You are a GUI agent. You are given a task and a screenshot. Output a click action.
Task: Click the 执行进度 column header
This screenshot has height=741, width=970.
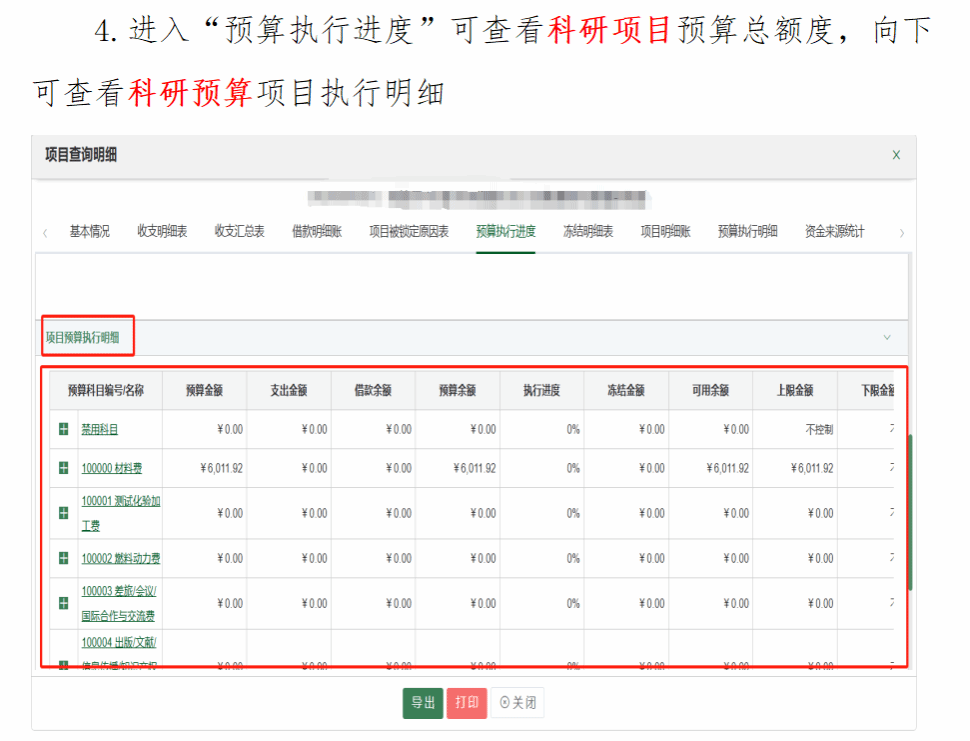pyautogui.click(x=542, y=390)
